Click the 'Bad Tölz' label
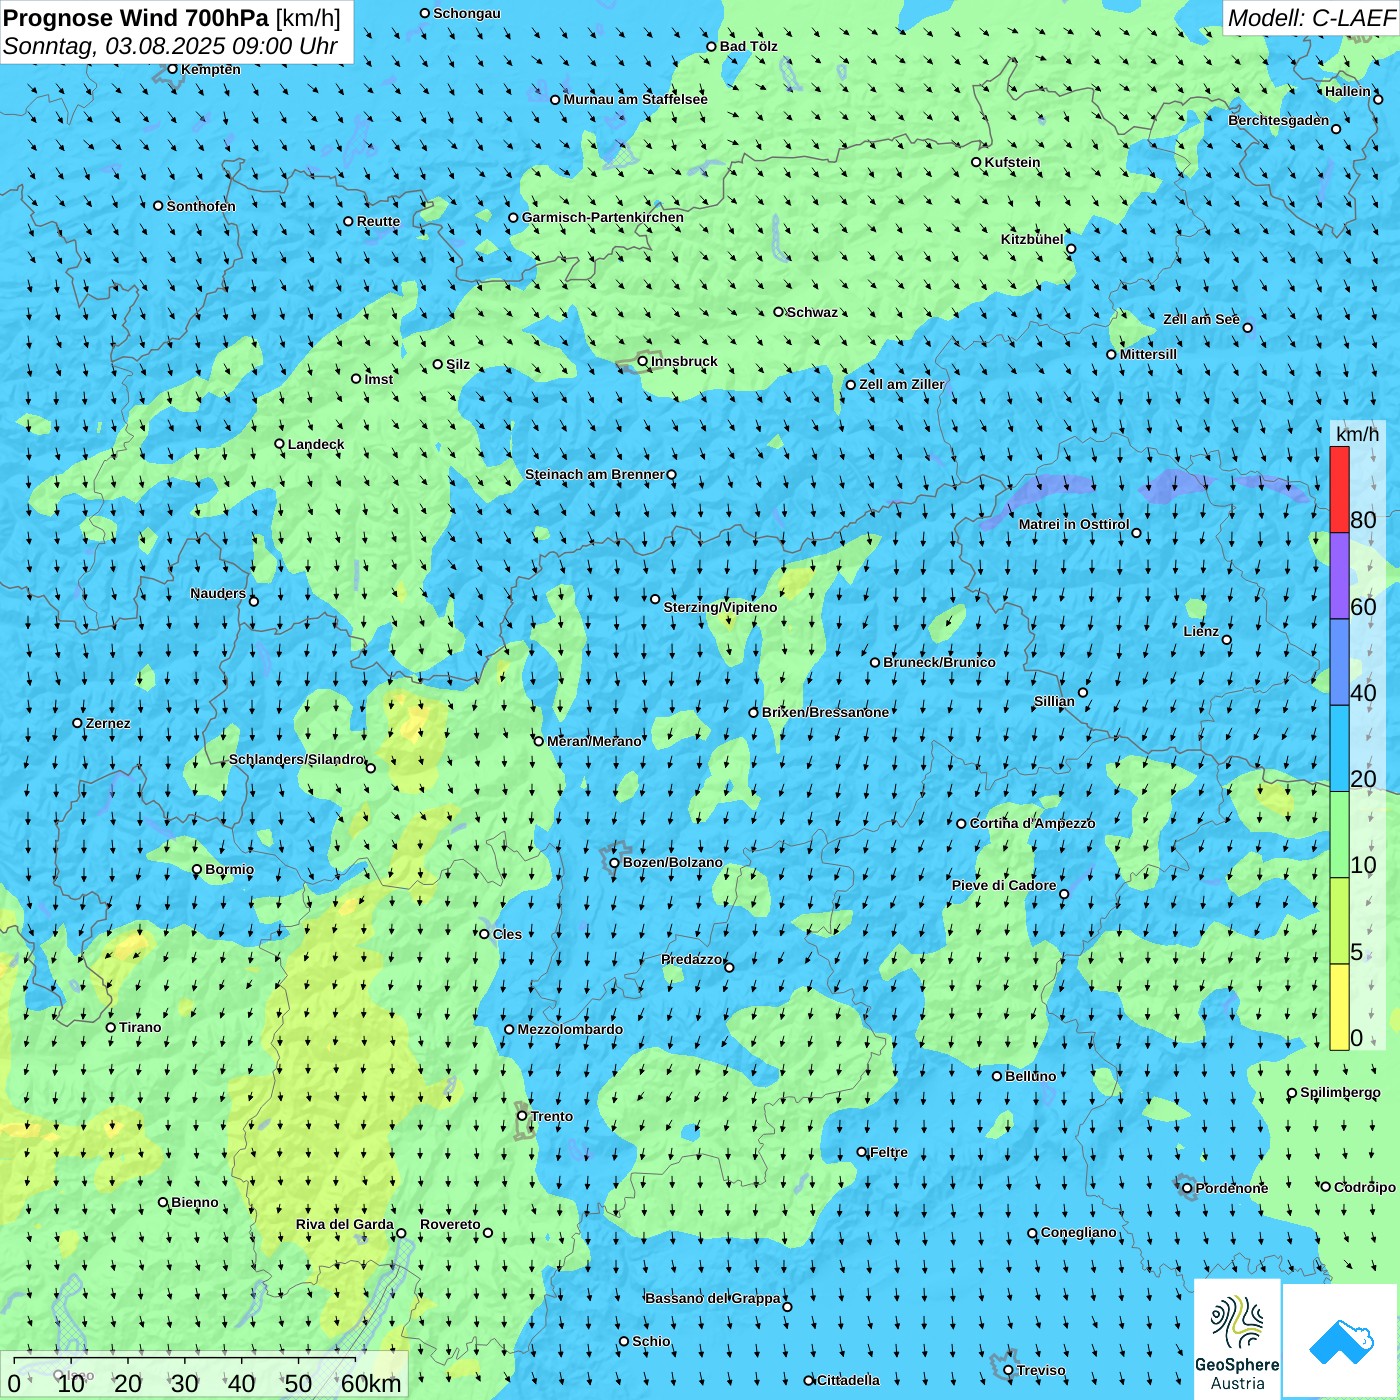This screenshot has height=1400, width=1400. pyautogui.click(x=749, y=46)
